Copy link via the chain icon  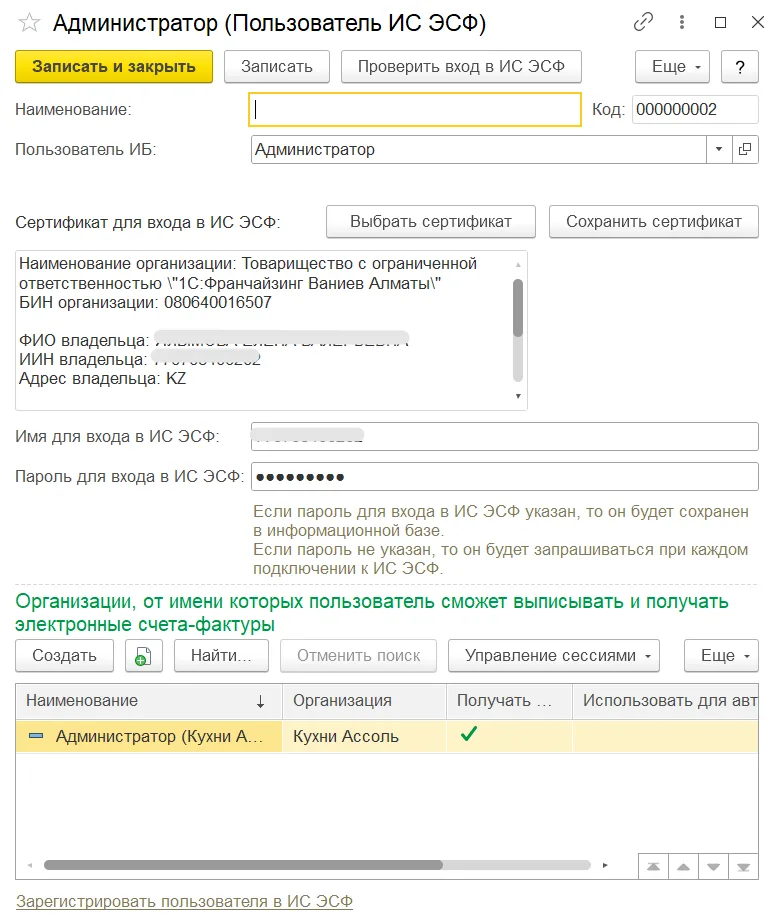[643, 22]
